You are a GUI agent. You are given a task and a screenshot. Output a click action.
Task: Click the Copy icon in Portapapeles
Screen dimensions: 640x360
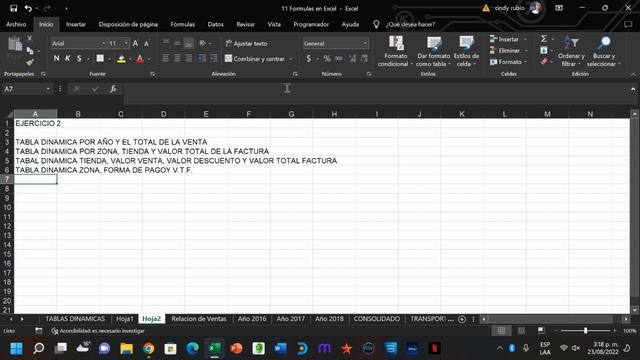(x=30, y=51)
